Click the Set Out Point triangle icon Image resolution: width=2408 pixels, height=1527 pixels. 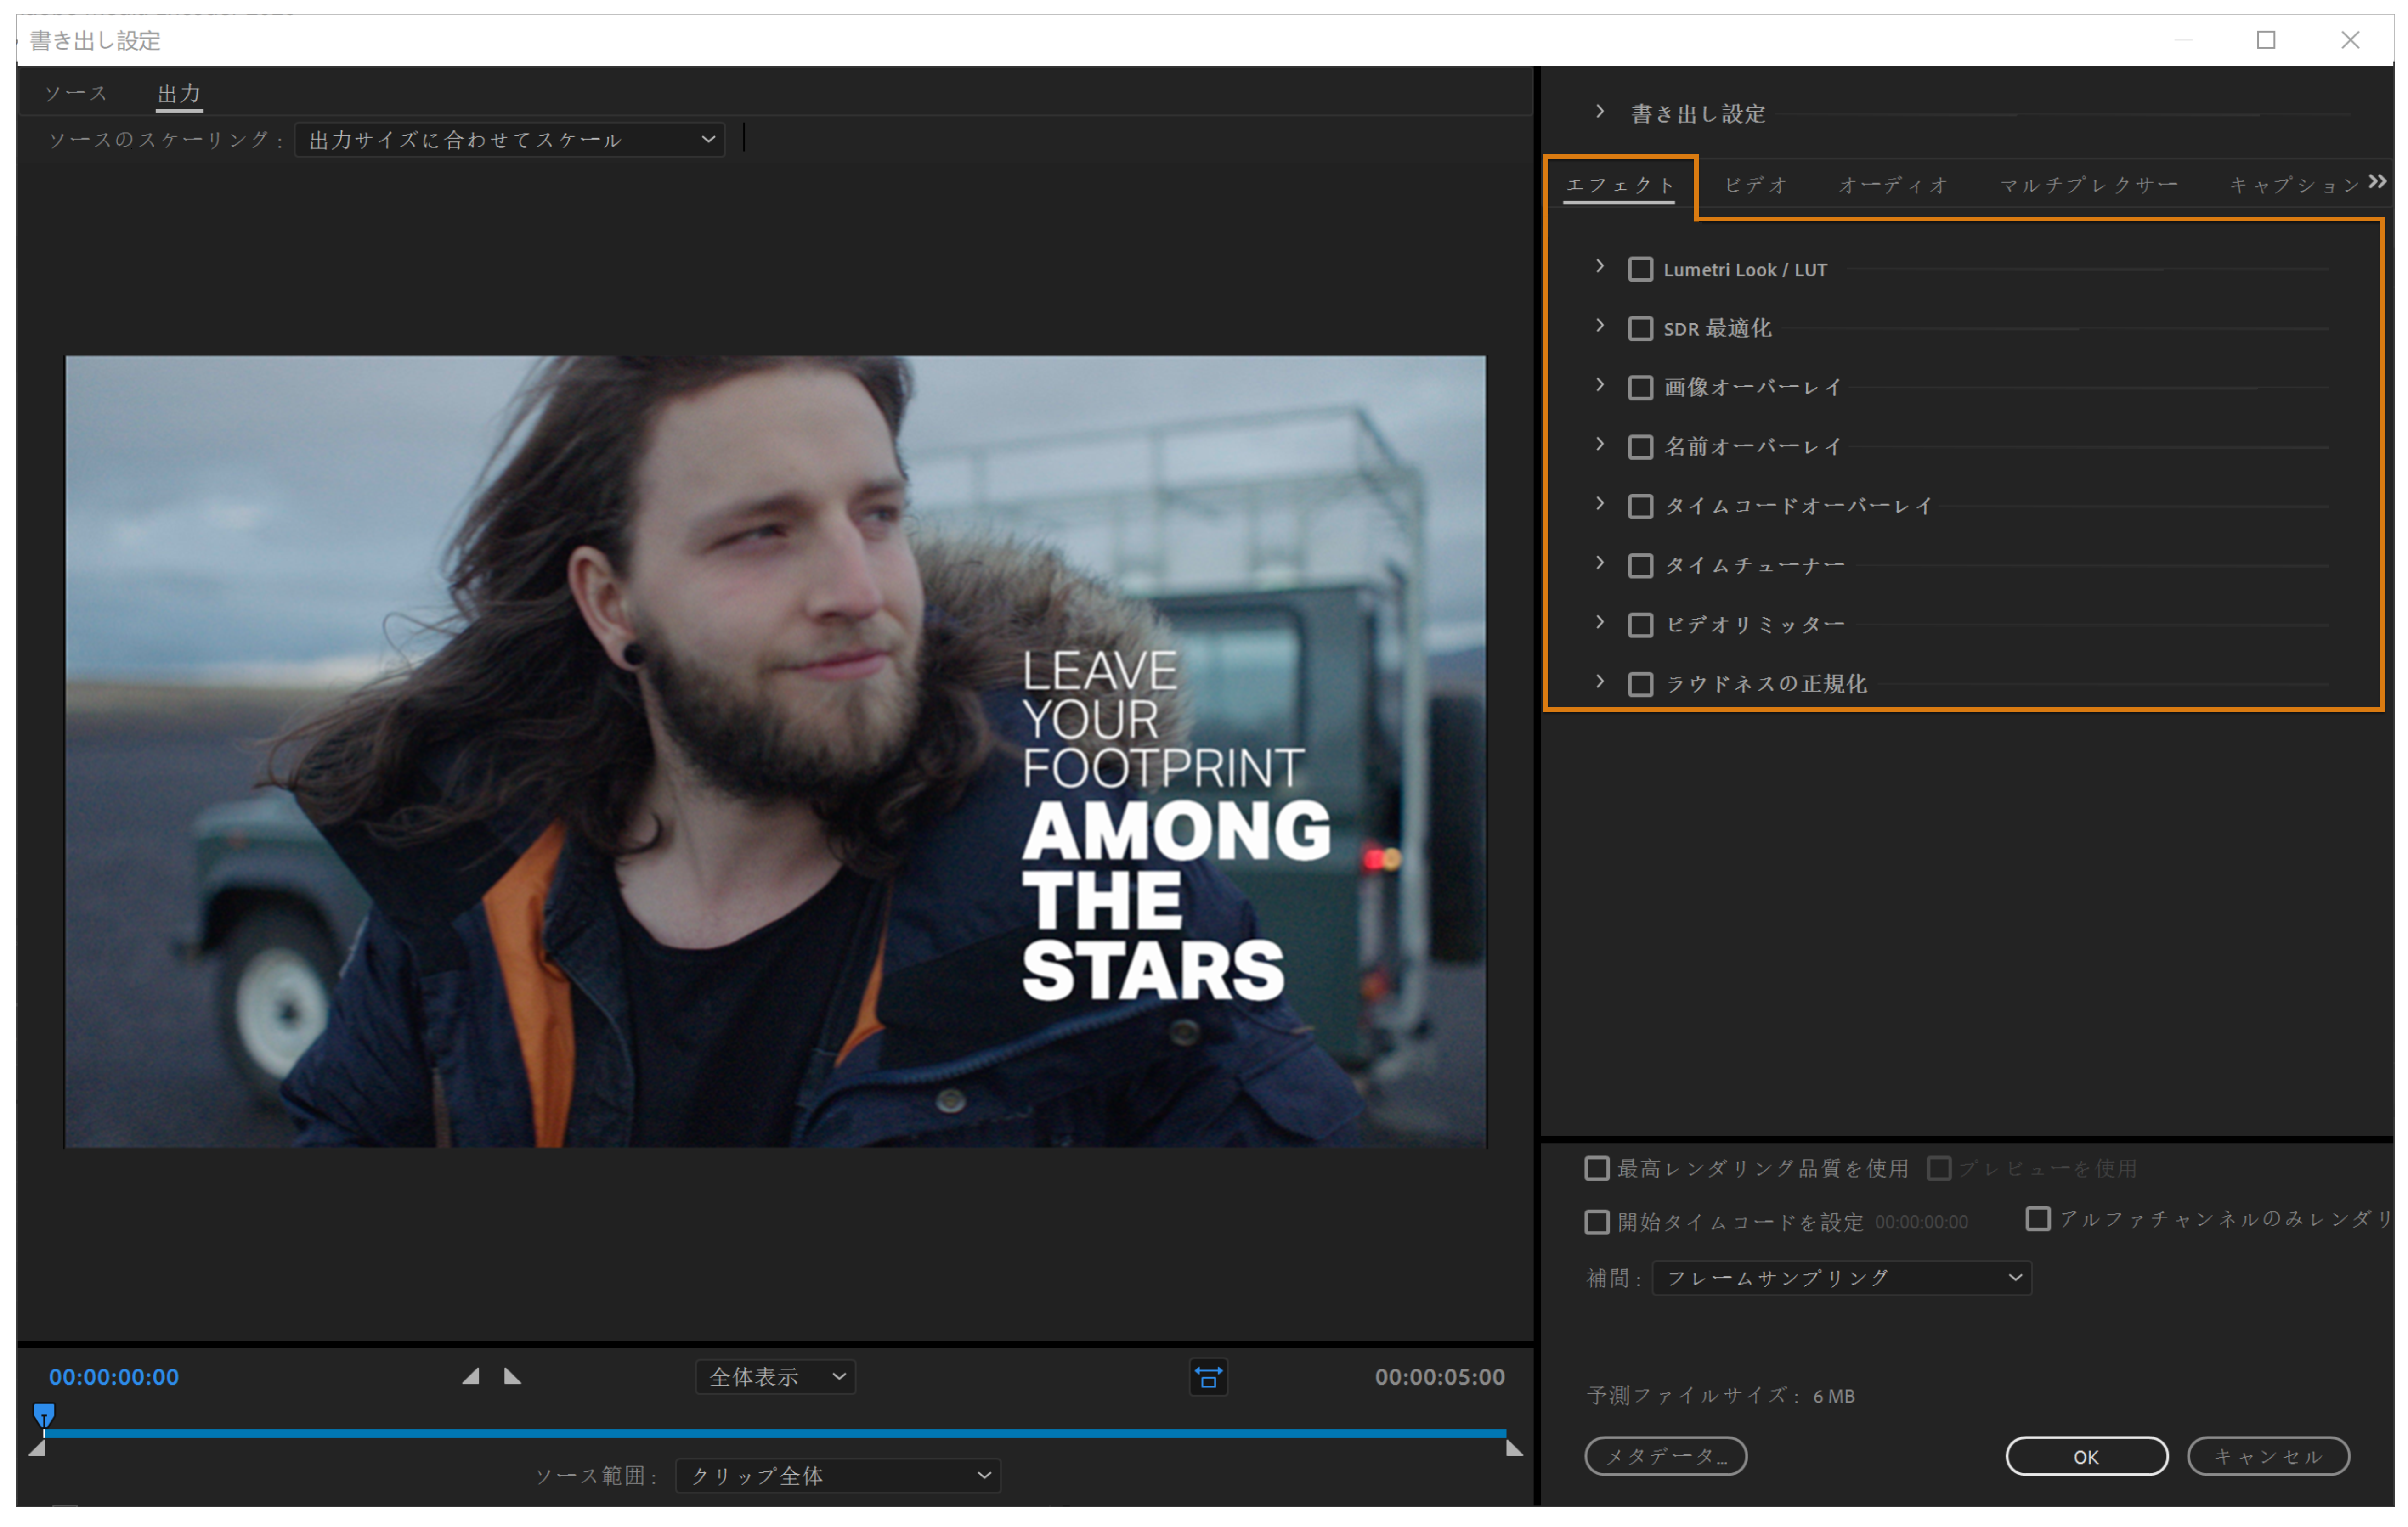pyautogui.click(x=512, y=1377)
